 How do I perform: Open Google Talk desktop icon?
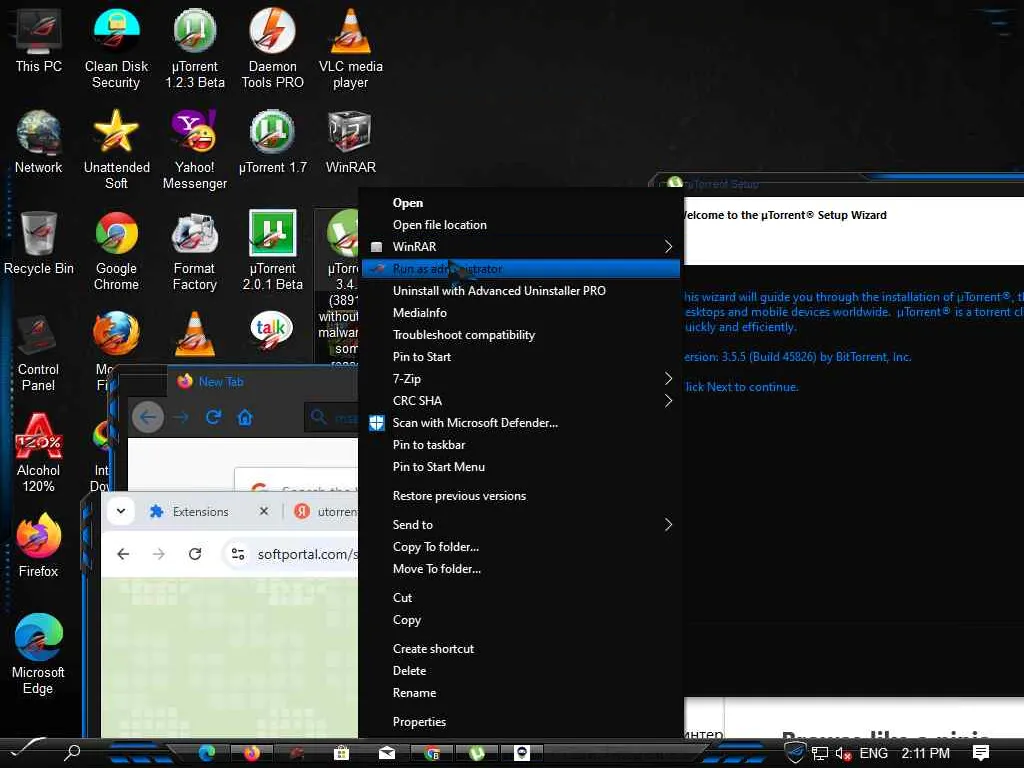(271, 330)
